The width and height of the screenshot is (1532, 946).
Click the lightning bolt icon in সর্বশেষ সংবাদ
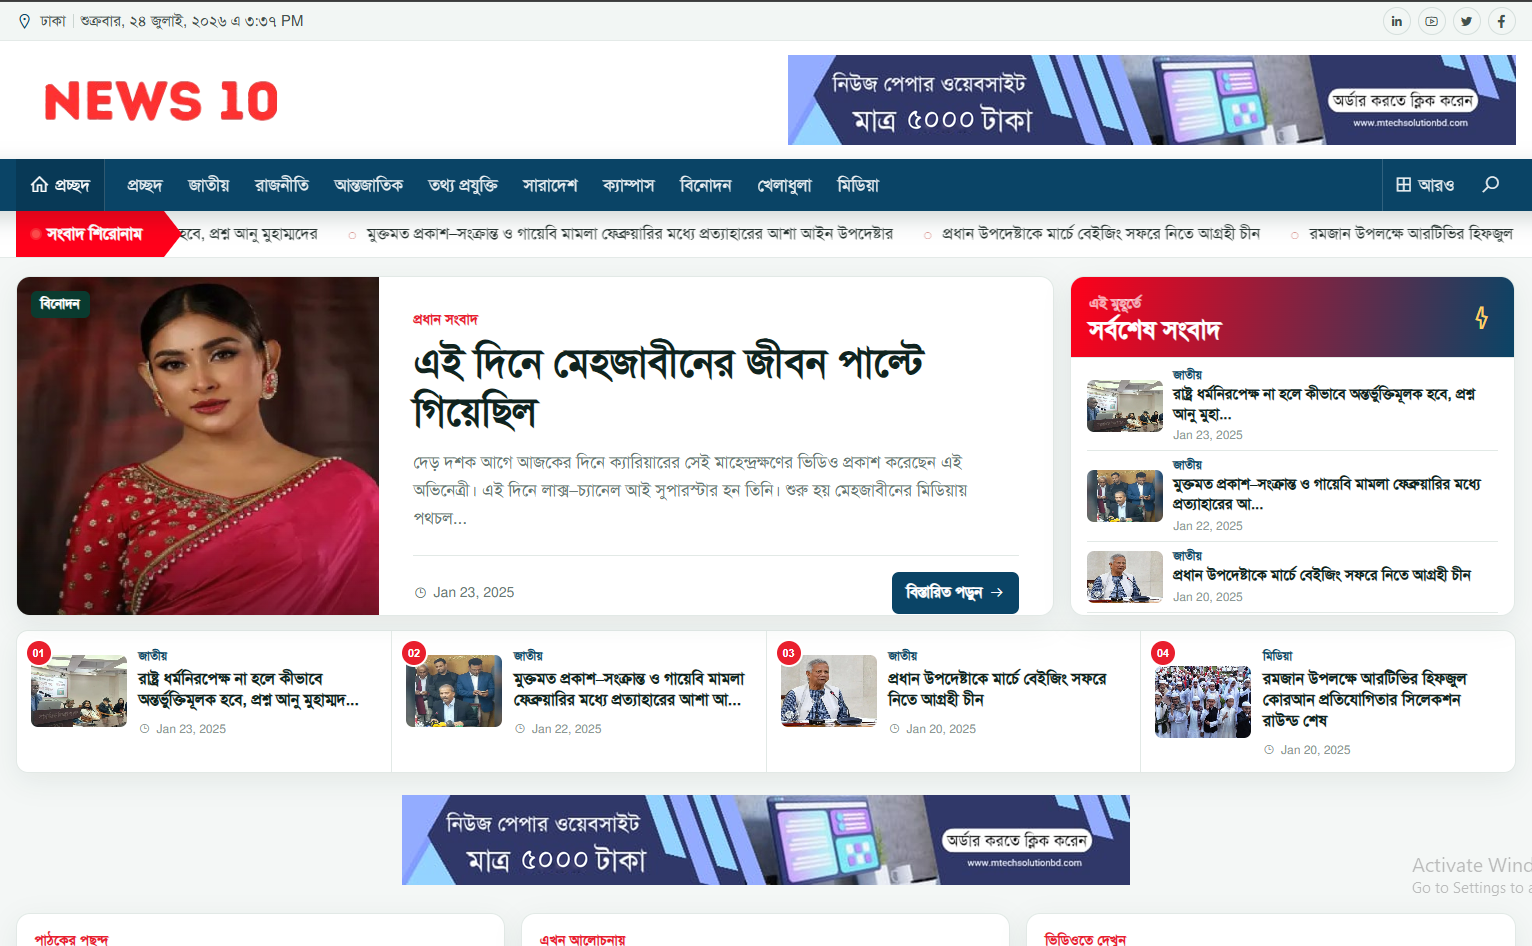click(1482, 318)
